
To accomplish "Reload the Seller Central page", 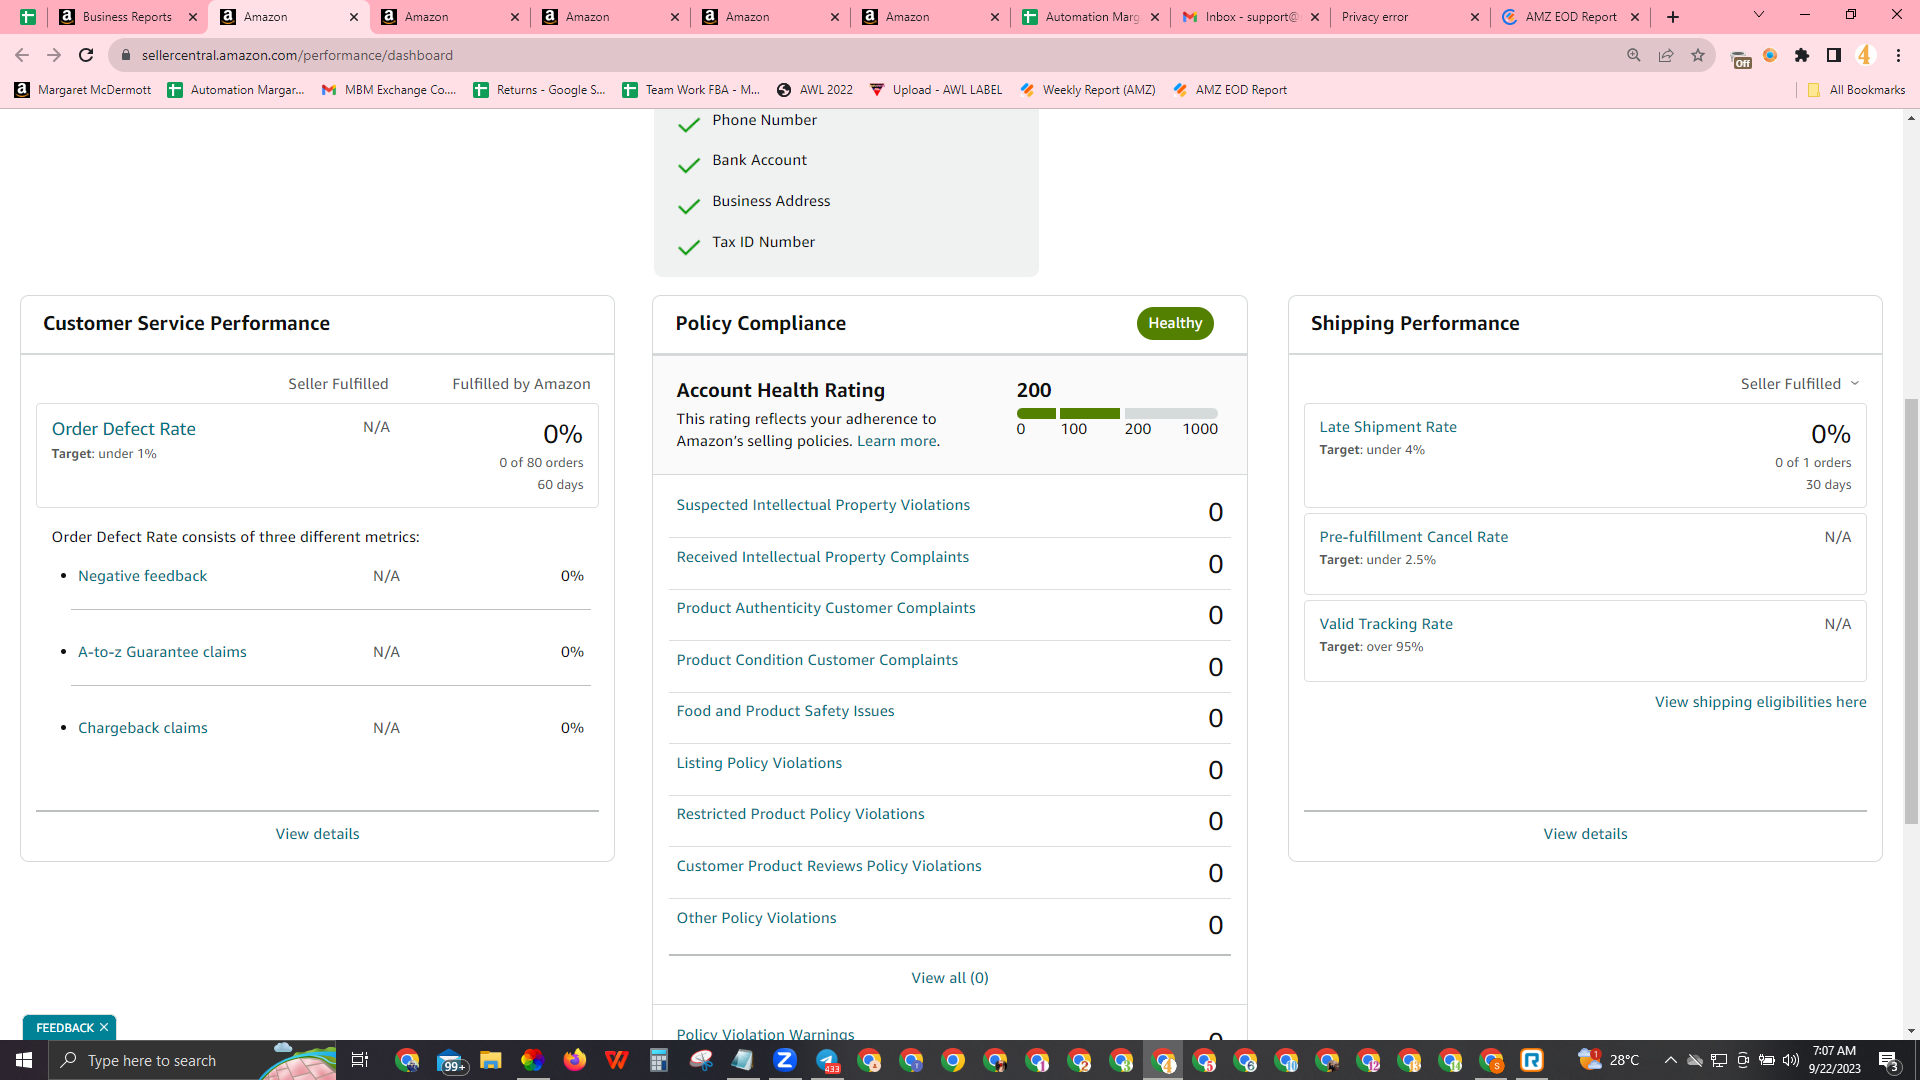I will coord(86,55).
